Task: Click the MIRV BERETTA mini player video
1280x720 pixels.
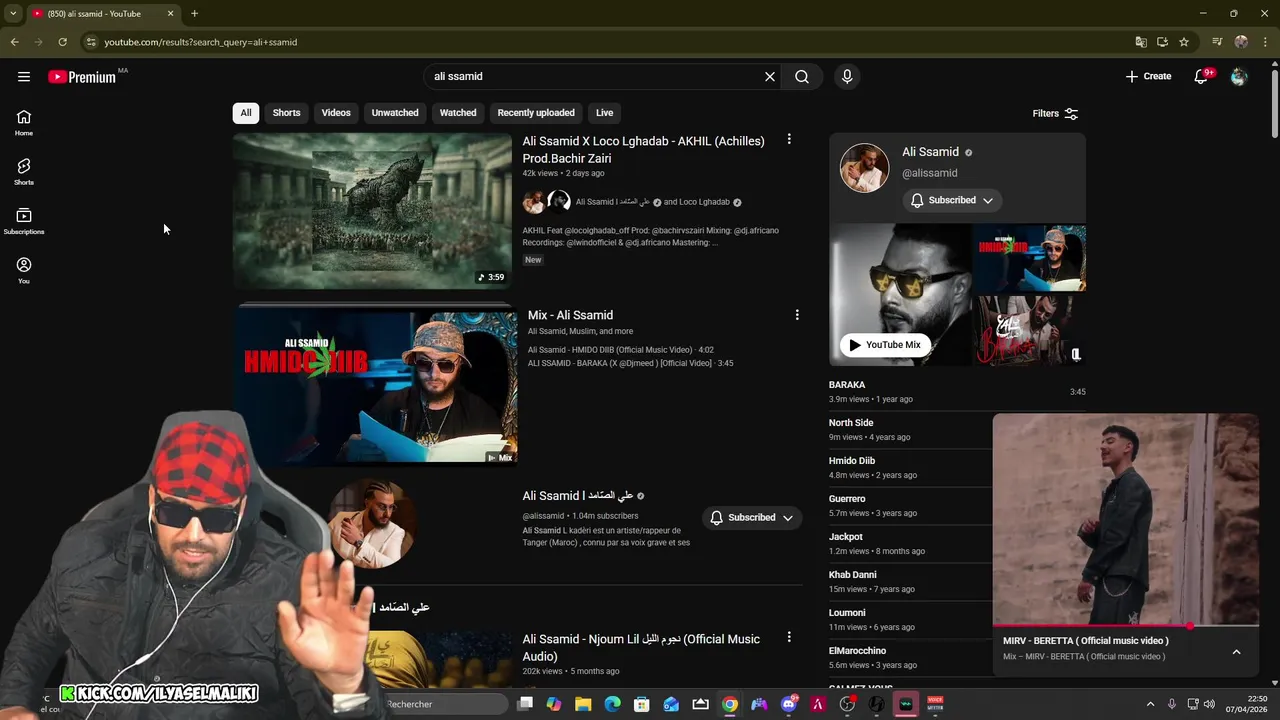Action: click(x=1126, y=519)
